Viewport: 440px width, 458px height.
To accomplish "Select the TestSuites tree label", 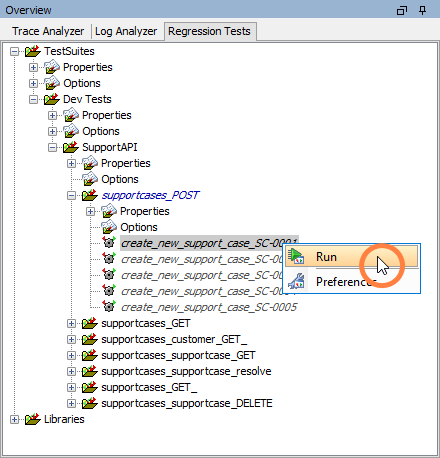I will tap(69, 51).
